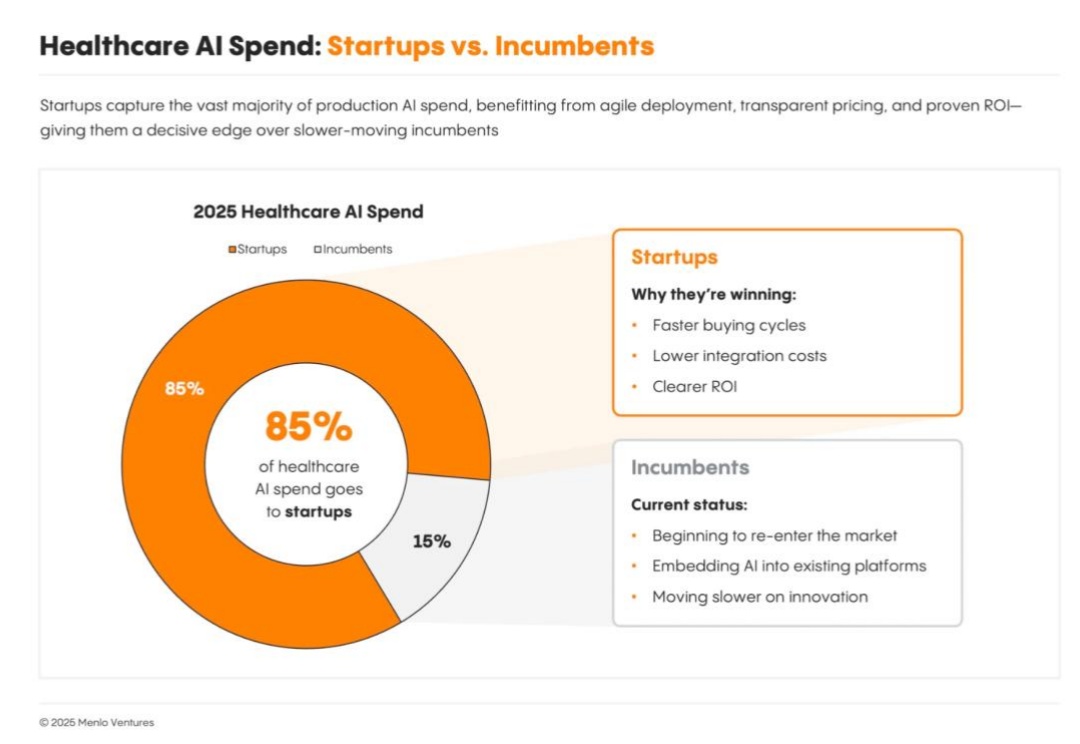Click the 'Healthcare AI Spend:' black title text
This screenshot has width=1080, height=744.
click(180, 46)
